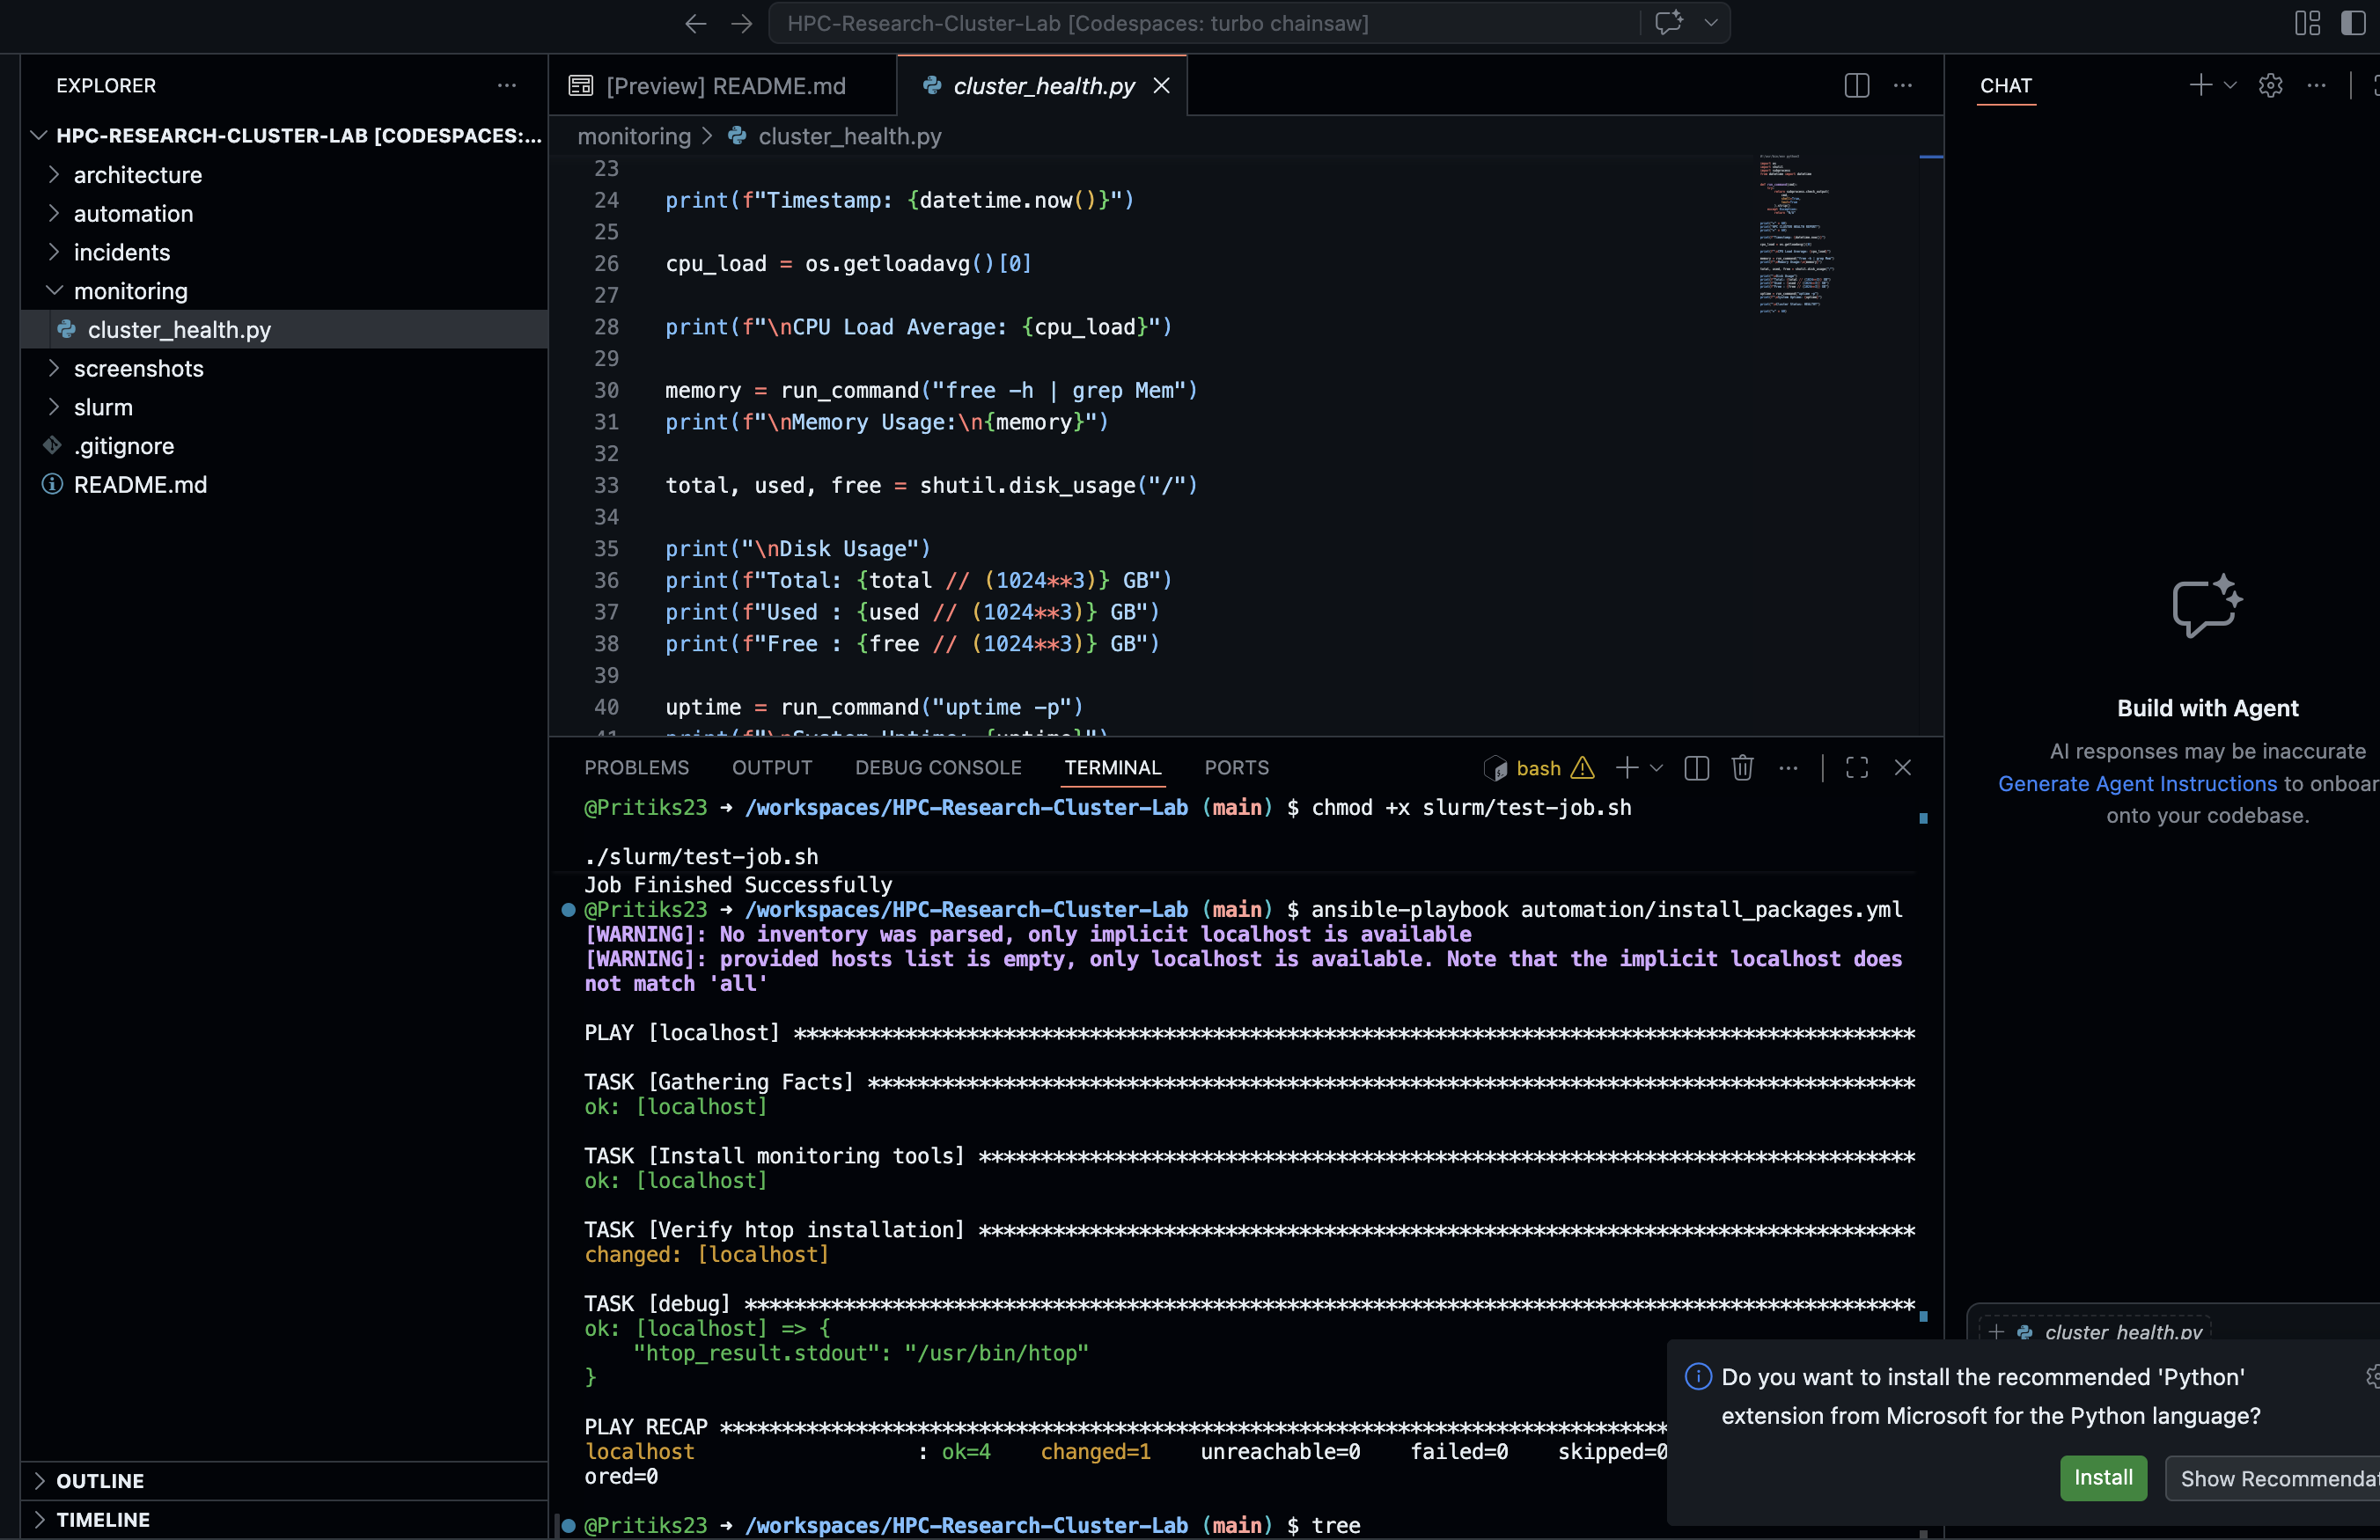The height and width of the screenshot is (1540, 2380).
Task: Split the terminal
Action: pos(1697,768)
